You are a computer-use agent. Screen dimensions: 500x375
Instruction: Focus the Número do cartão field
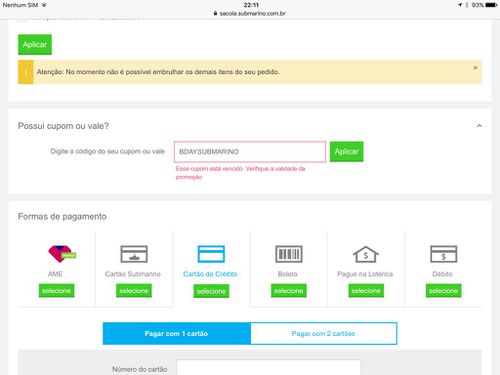pos(269,367)
